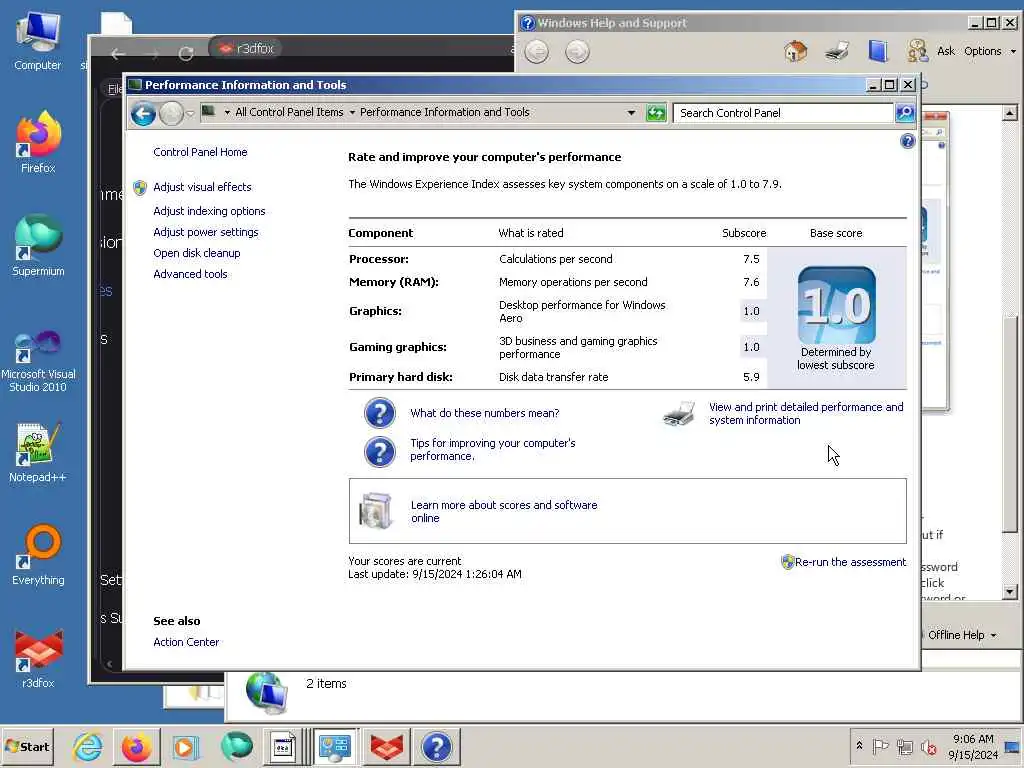Open the Offline Help dropdown
This screenshot has height=768, width=1024.
click(x=963, y=635)
